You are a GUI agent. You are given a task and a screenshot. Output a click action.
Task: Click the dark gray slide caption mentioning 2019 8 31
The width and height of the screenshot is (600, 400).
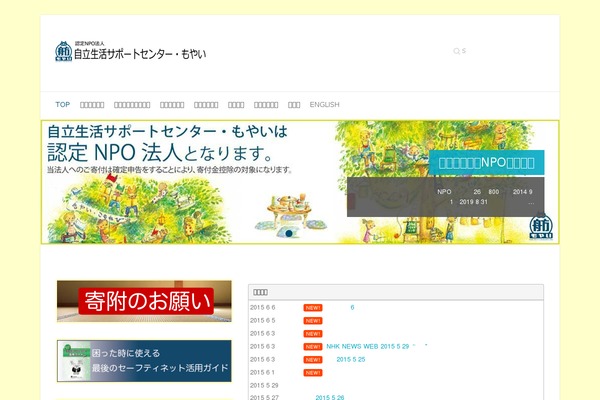445,197
